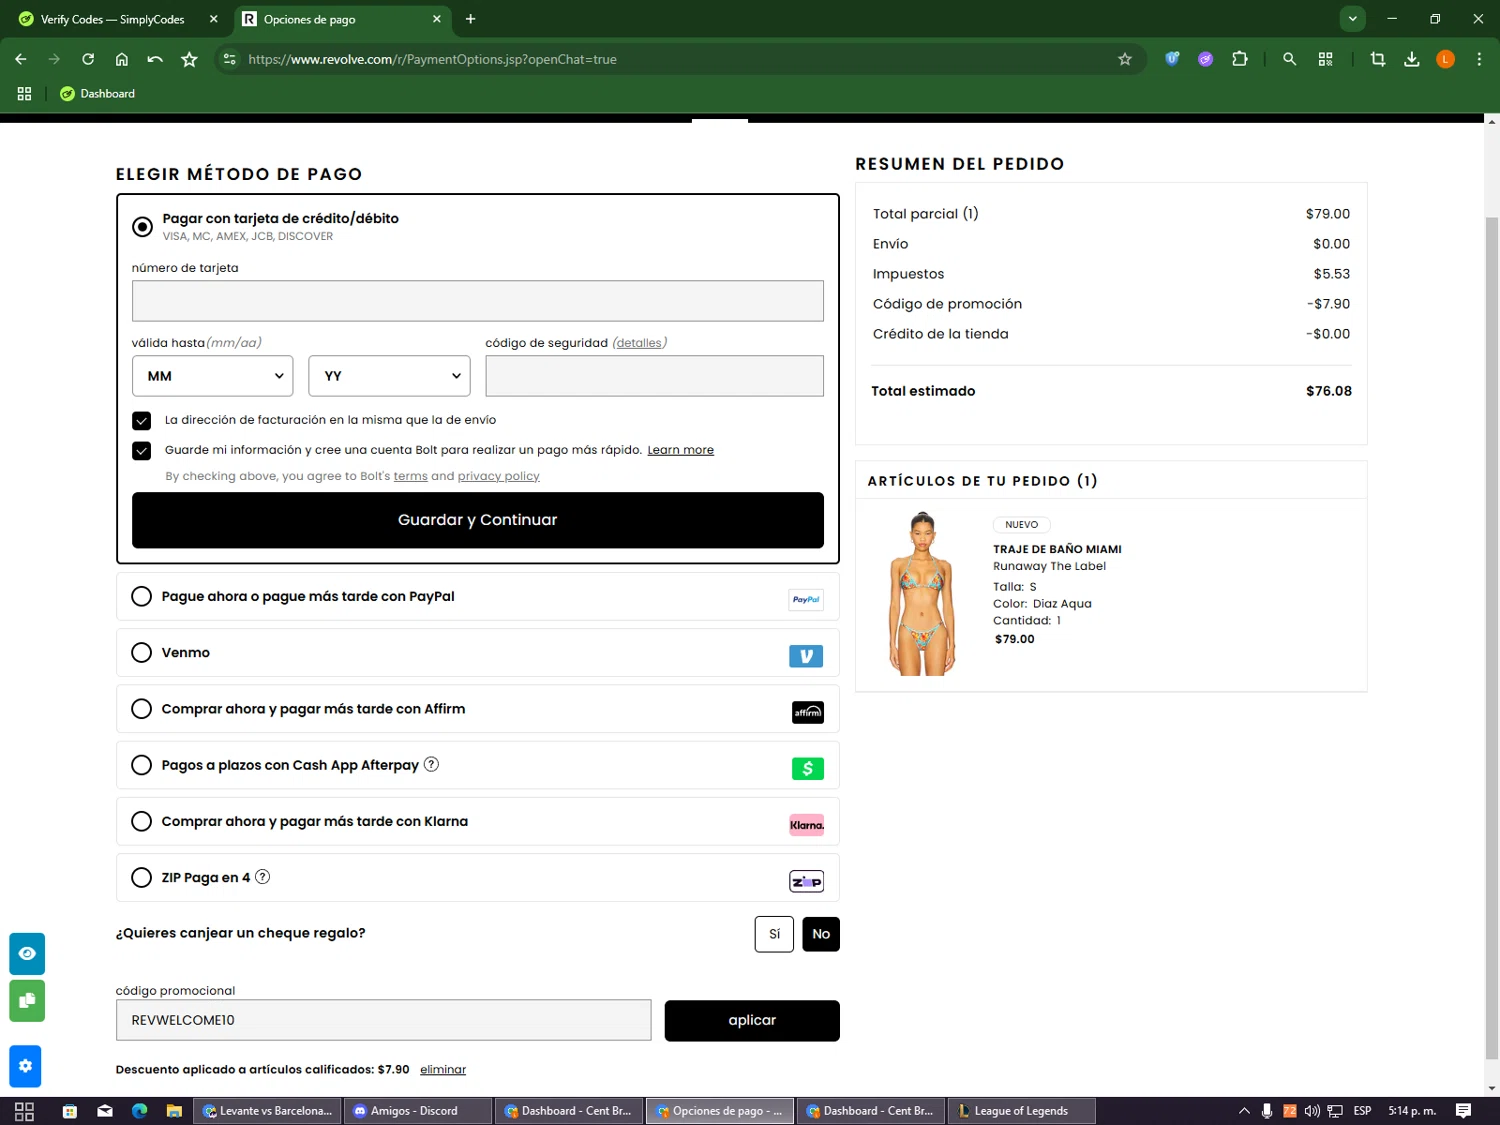Click eliminar to remove discount
Image resolution: width=1500 pixels, height=1125 pixels.
443,1069
